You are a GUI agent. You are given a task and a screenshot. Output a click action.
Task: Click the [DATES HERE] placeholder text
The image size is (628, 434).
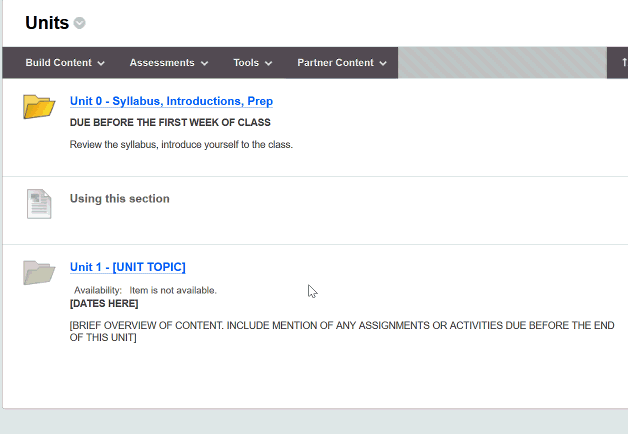pos(104,304)
